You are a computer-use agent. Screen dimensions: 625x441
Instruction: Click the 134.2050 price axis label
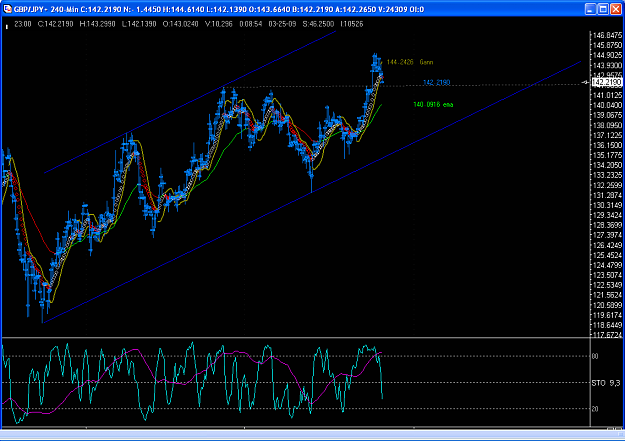[607, 165]
